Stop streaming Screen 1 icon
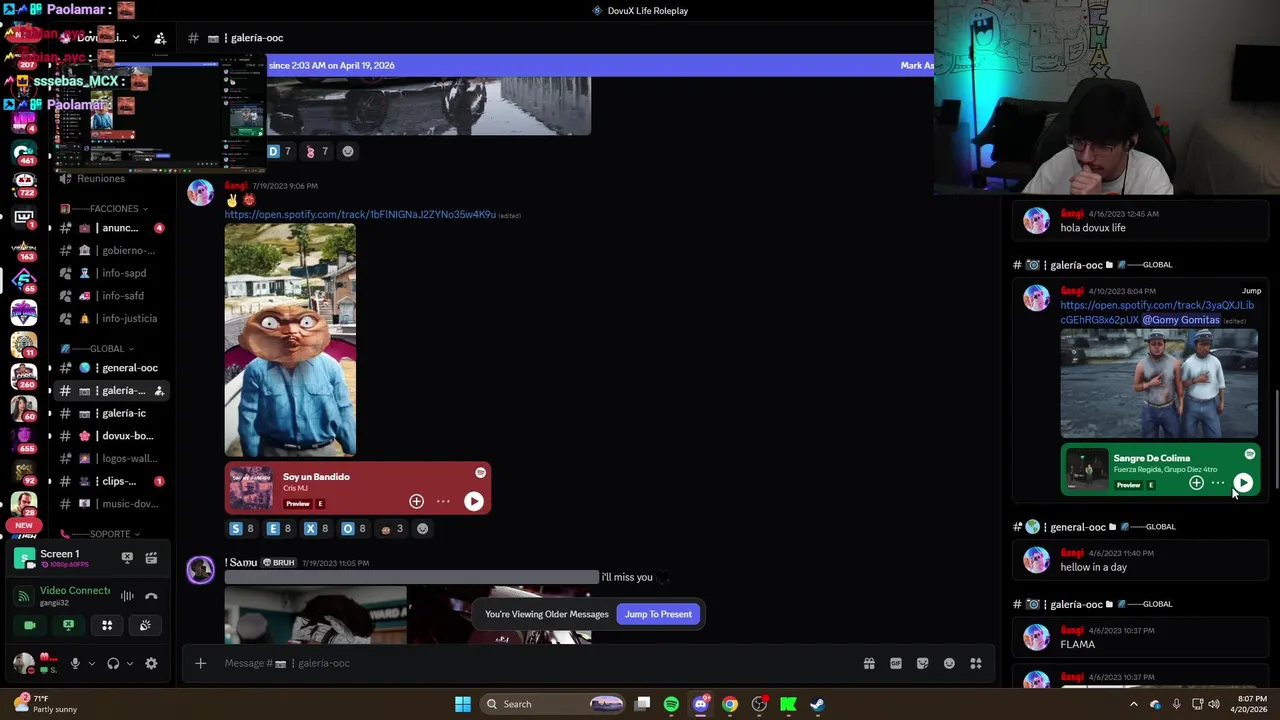 (127, 558)
